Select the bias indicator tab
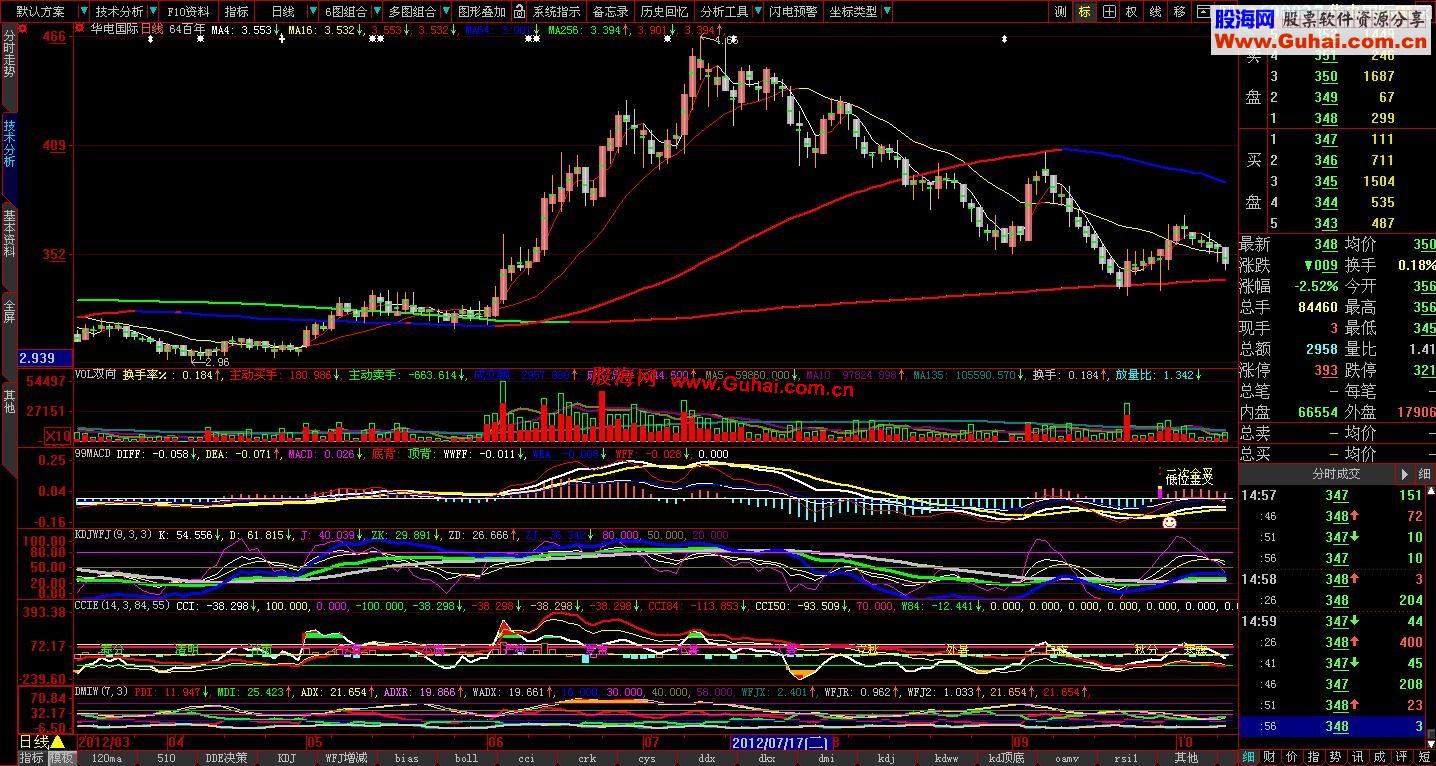The height and width of the screenshot is (766, 1436). 406,758
